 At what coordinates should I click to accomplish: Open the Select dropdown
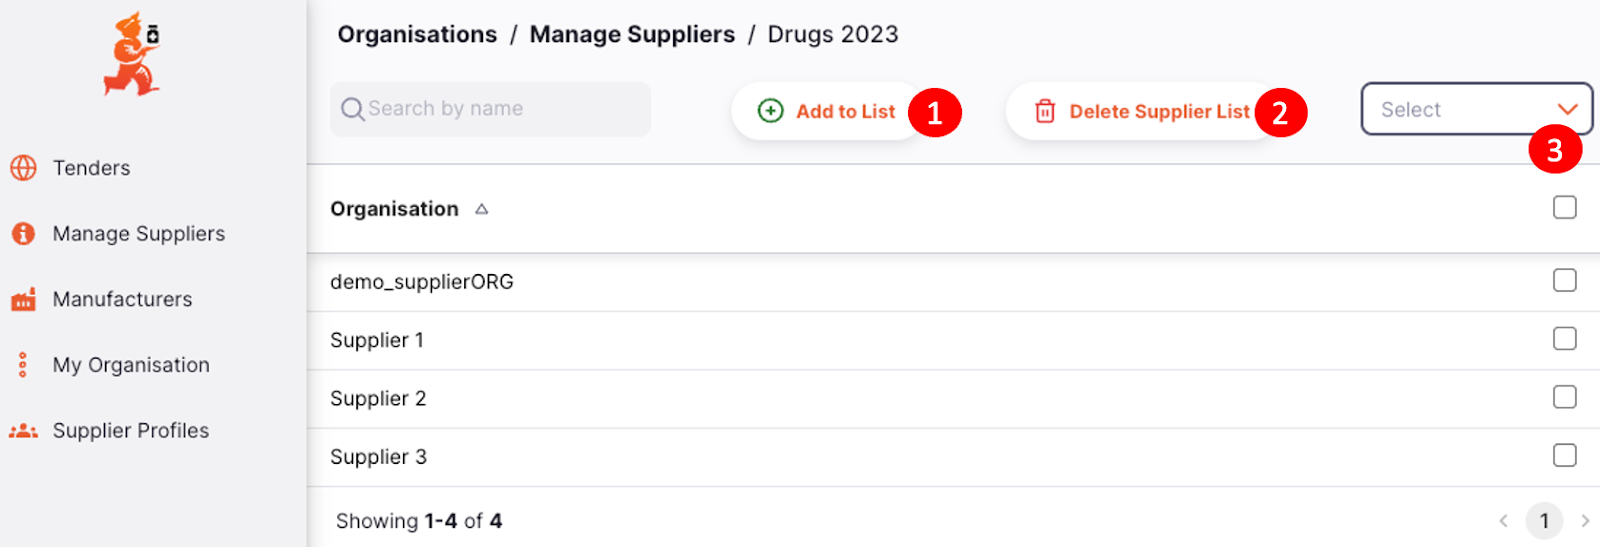(x=1476, y=109)
